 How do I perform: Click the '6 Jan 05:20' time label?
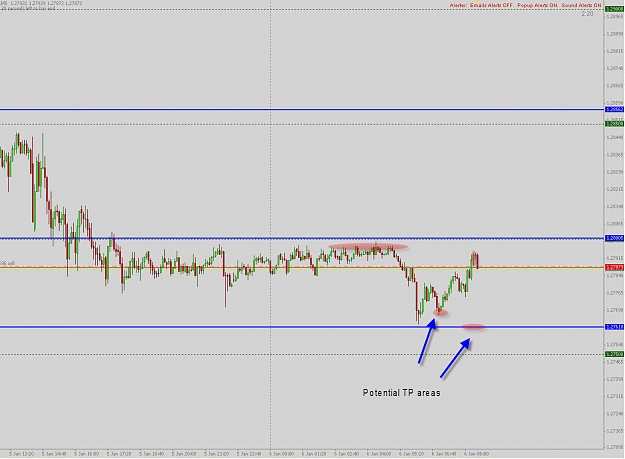coord(412,454)
